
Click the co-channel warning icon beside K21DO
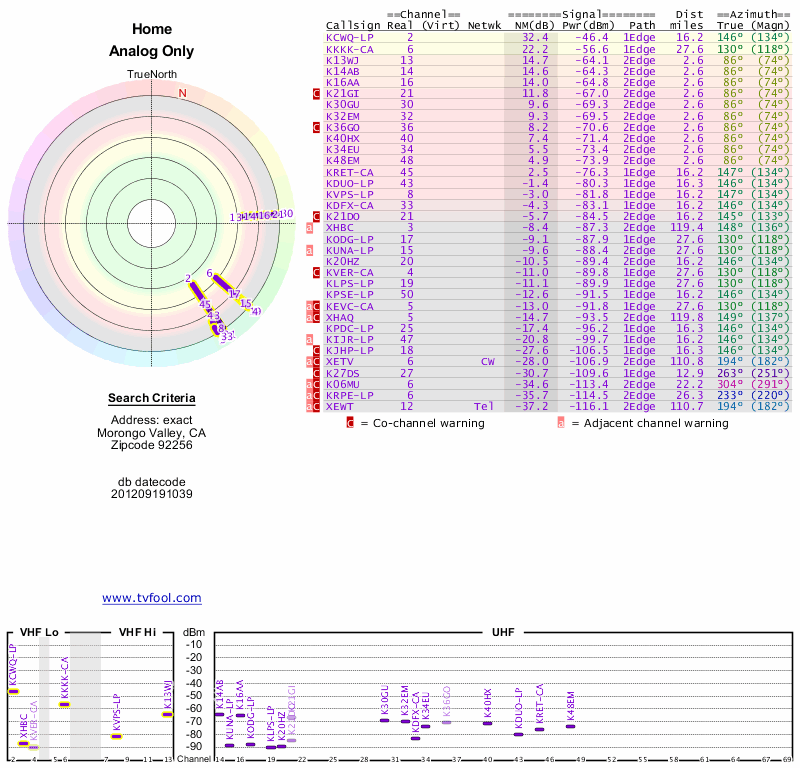tap(316, 216)
